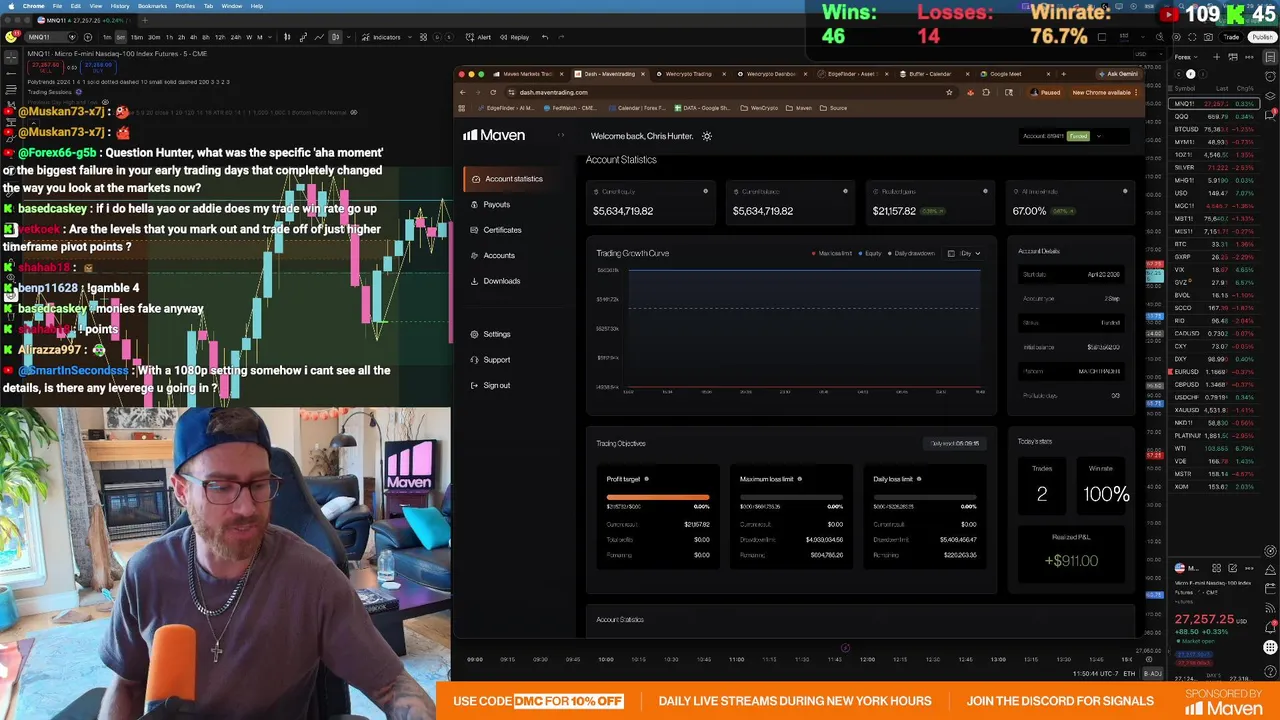Screen dimensions: 1280x720
Task: Select the 1h chart timeframe
Action: click(x=171, y=37)
